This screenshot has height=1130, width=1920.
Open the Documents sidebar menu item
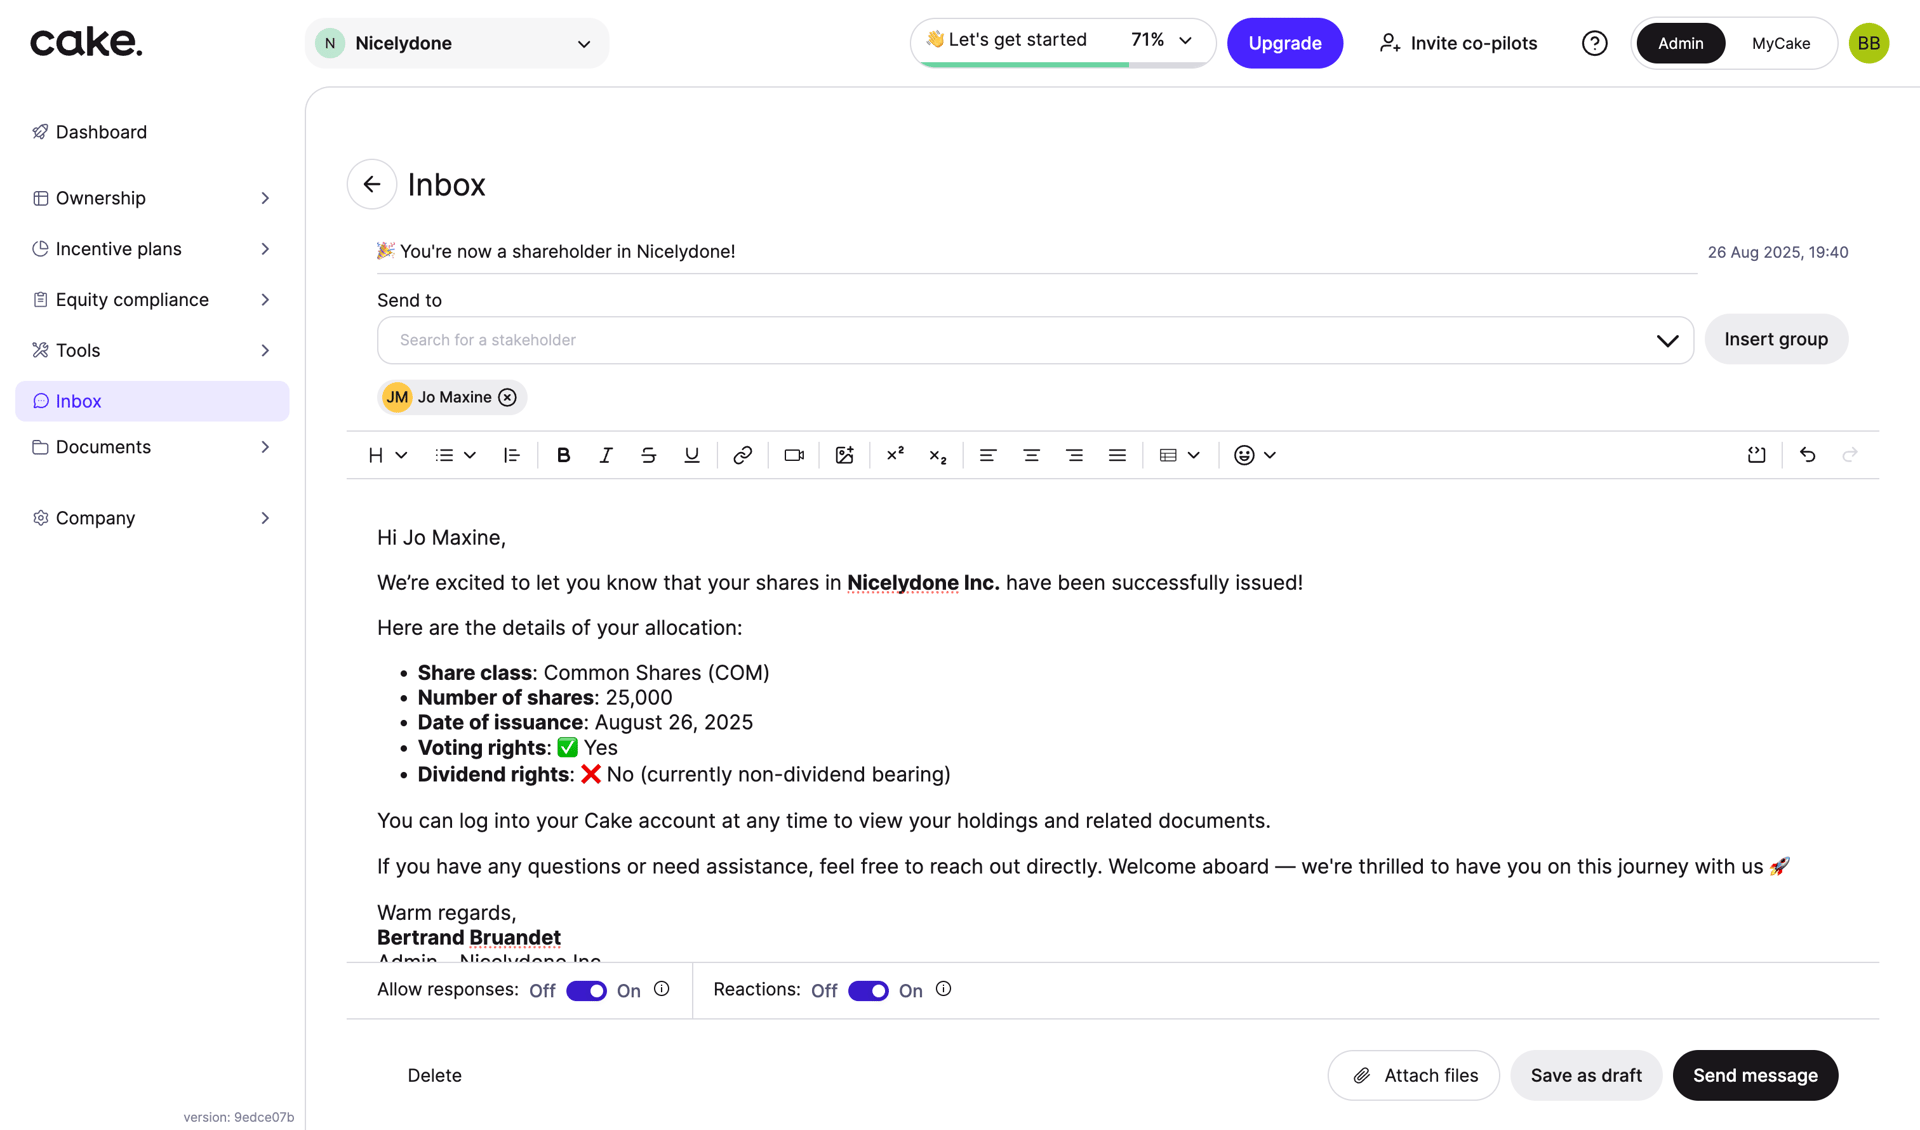pos(103,447)
